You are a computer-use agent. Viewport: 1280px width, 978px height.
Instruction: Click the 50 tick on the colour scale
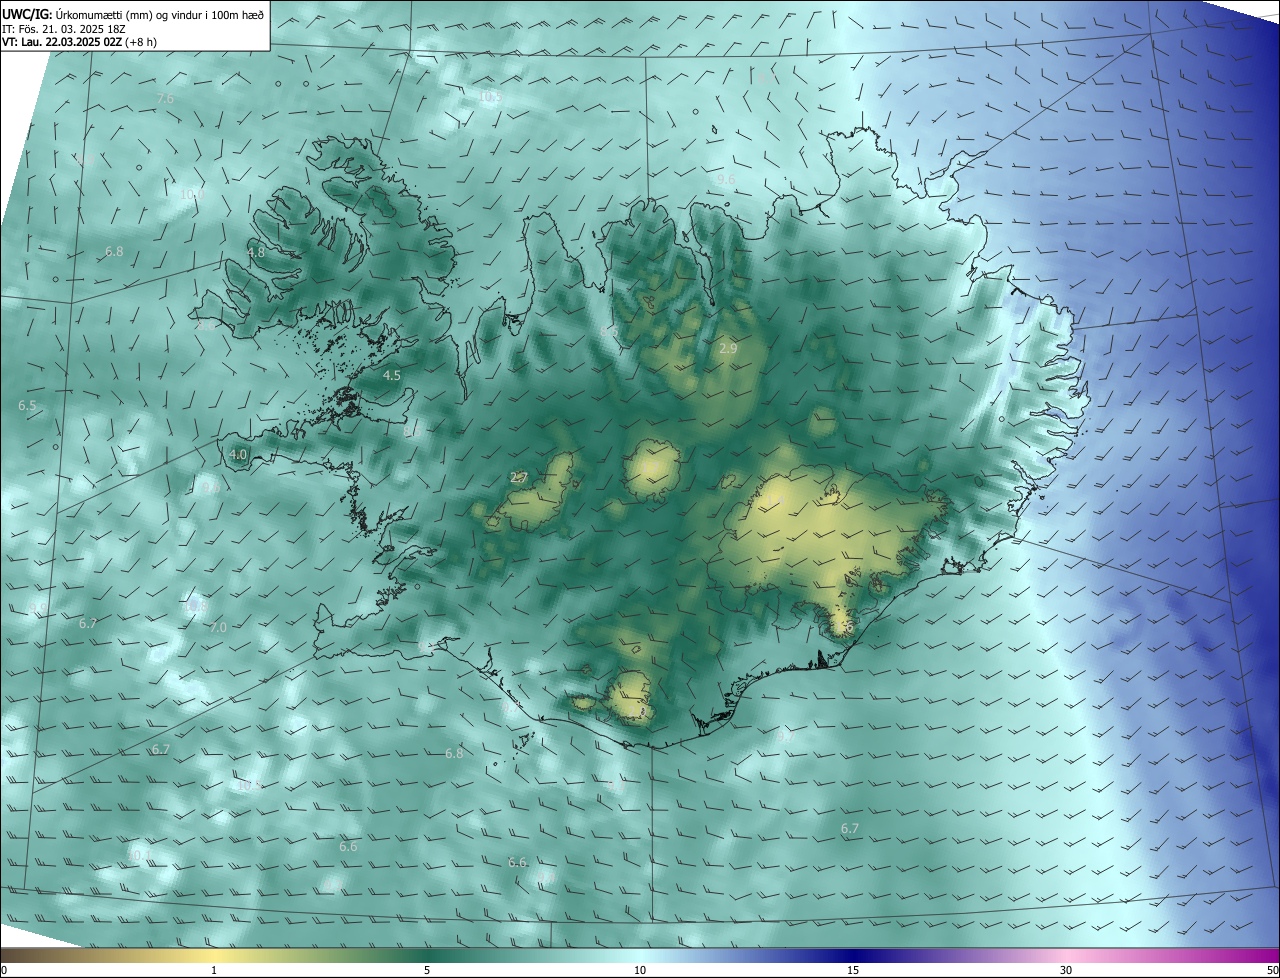click(1272, 970)
